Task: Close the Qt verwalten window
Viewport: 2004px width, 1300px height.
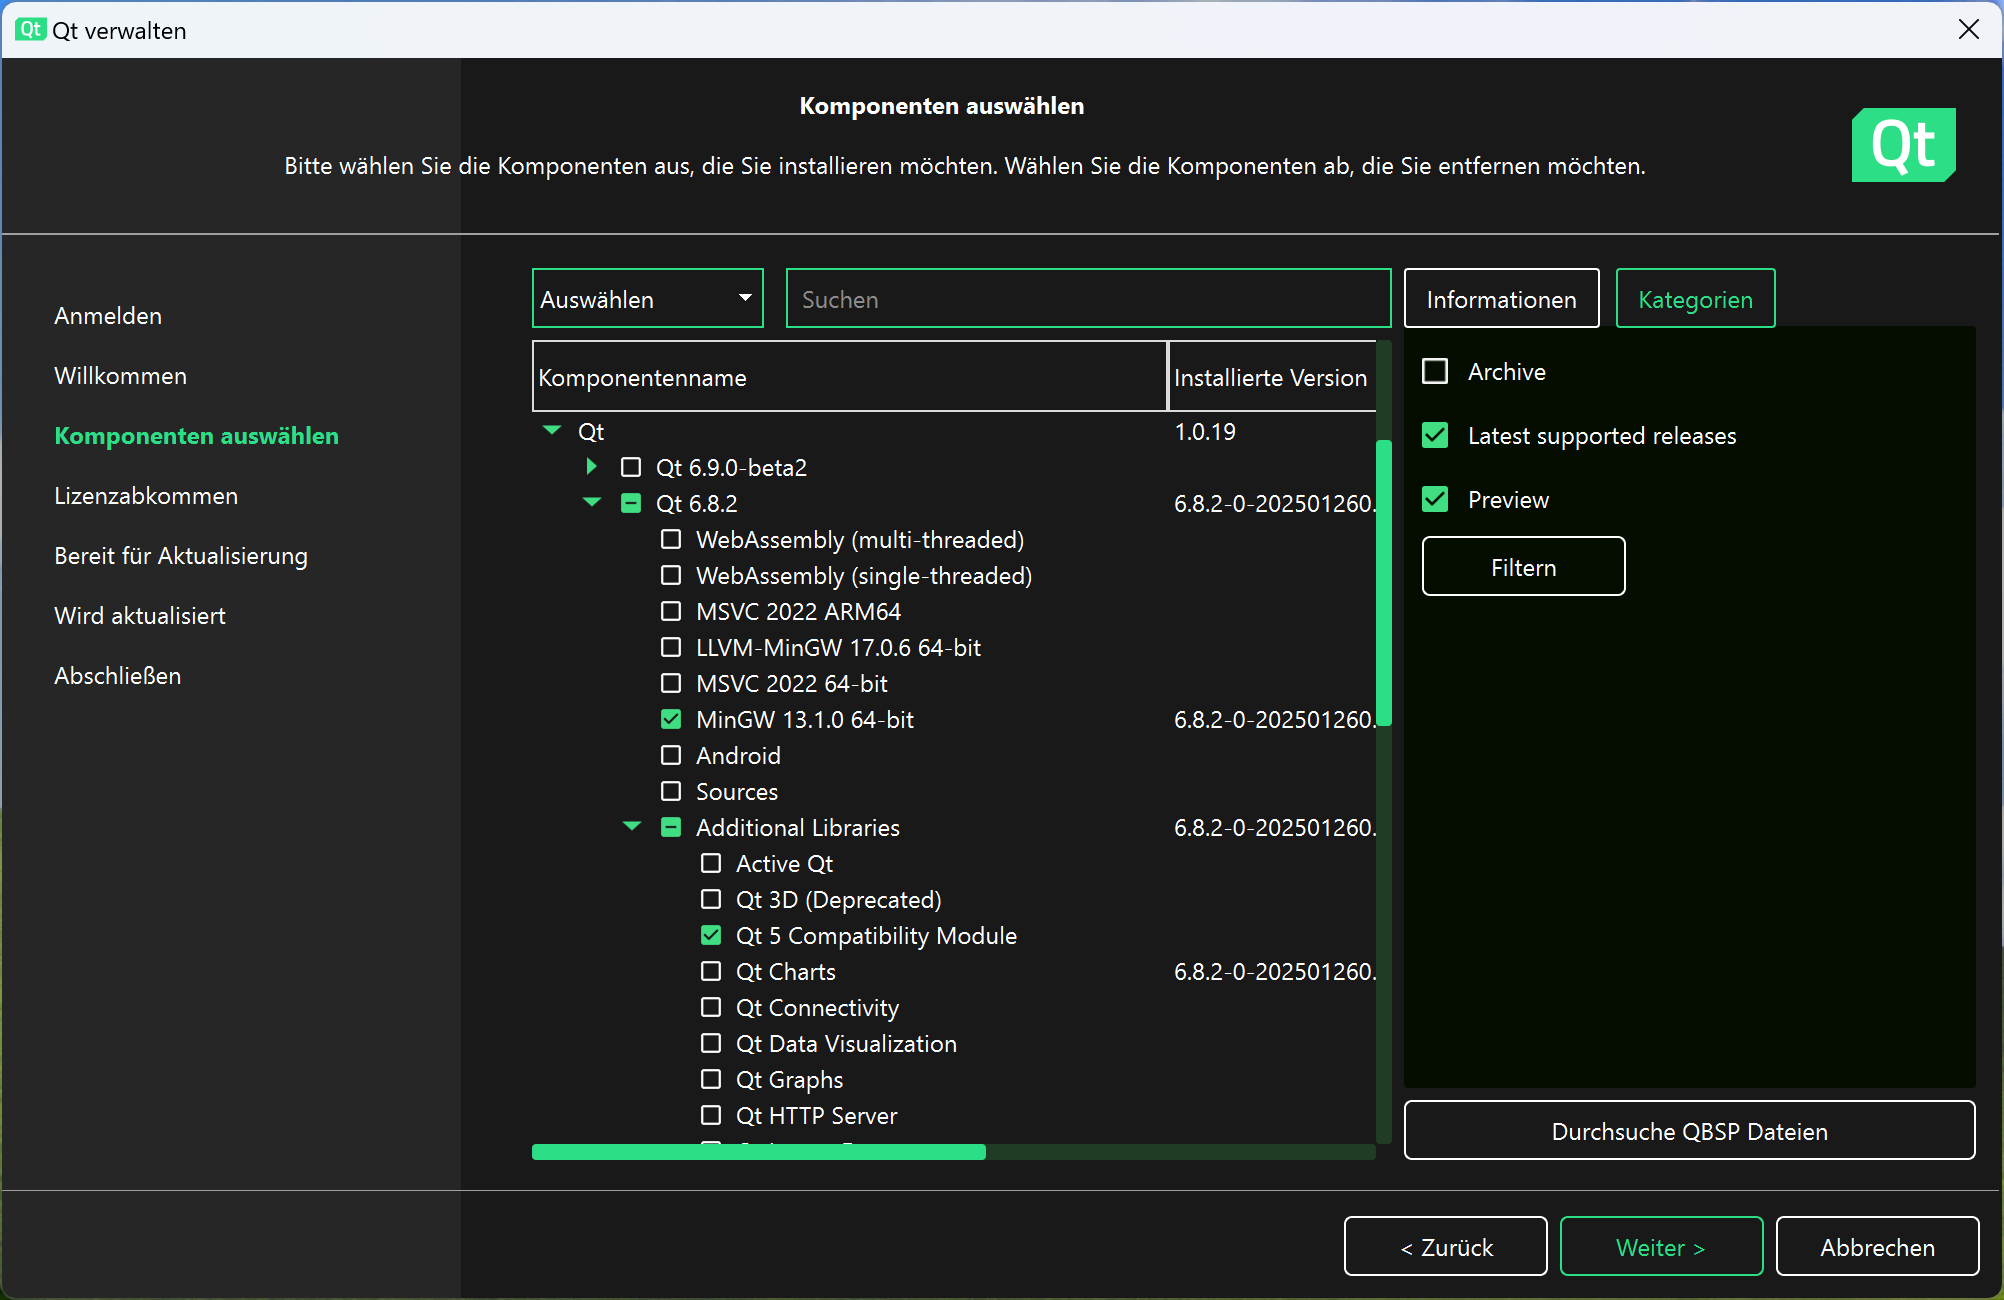Action: click(1968, 30)
